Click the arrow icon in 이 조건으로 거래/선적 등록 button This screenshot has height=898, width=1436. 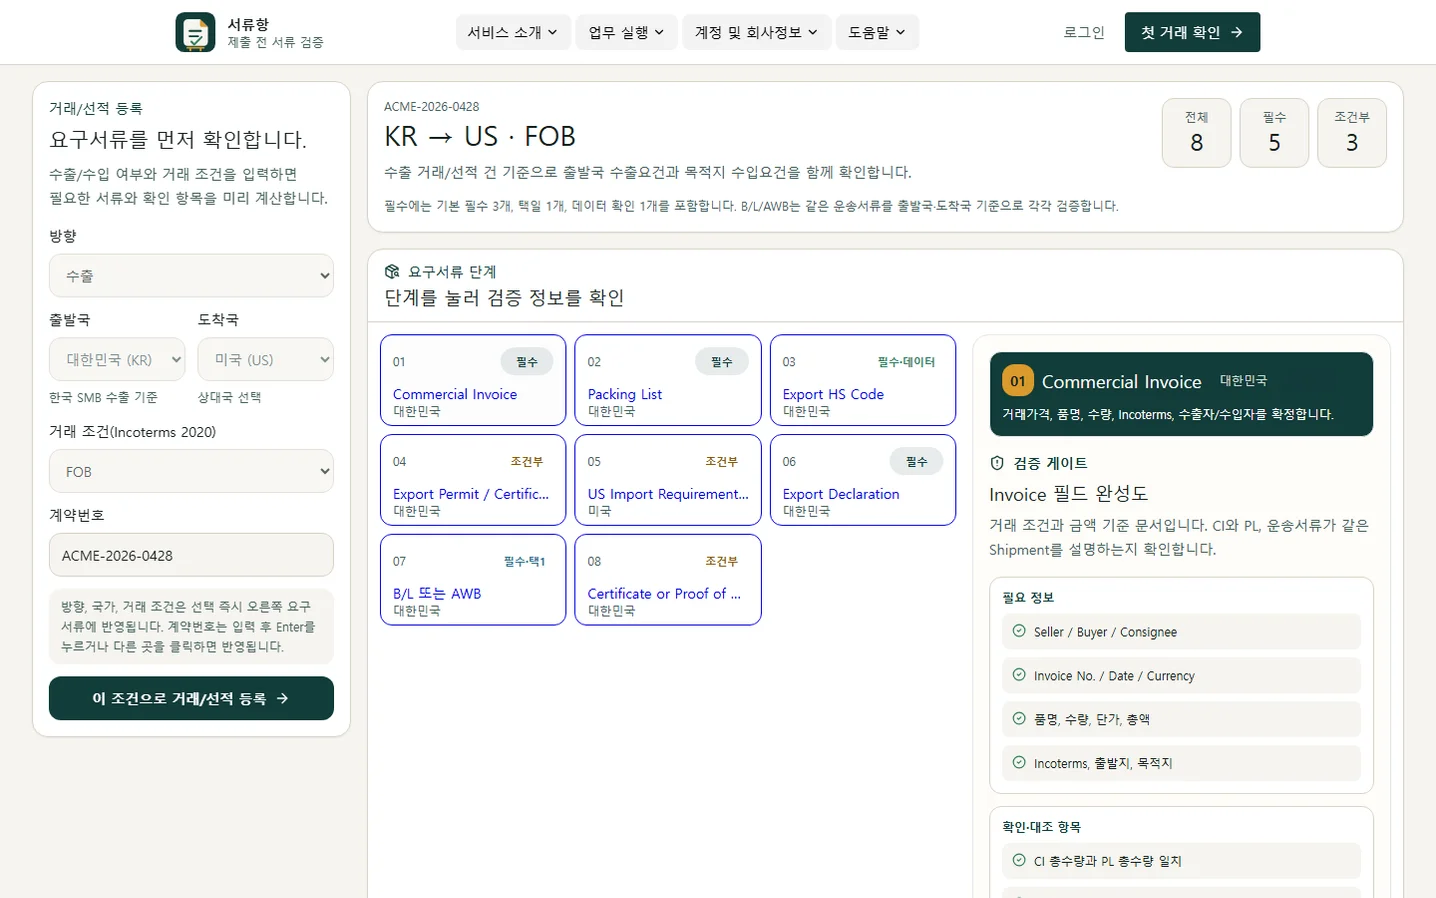click(282, 698)
